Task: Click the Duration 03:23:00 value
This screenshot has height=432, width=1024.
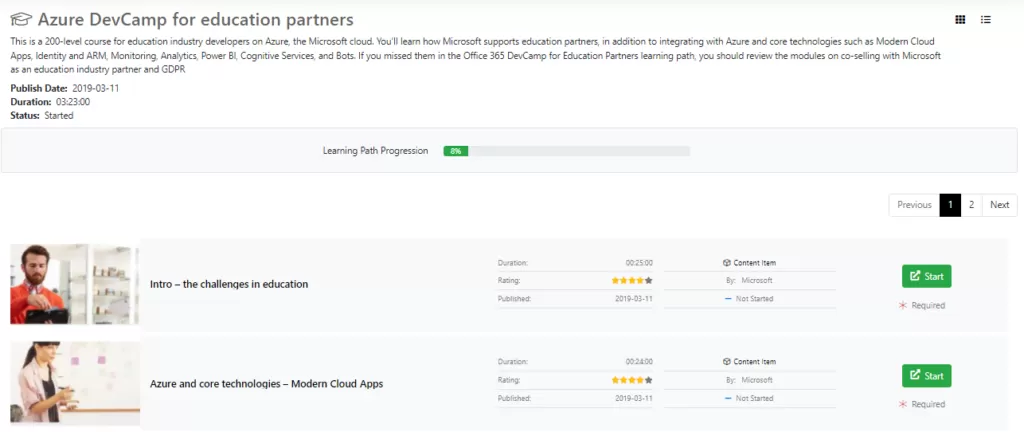Action: 73,102
